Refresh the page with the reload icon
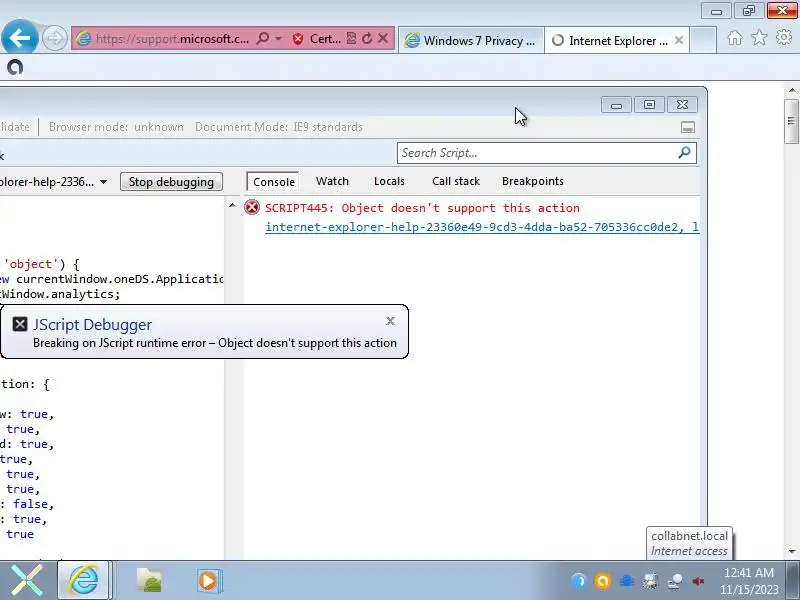 367,38
